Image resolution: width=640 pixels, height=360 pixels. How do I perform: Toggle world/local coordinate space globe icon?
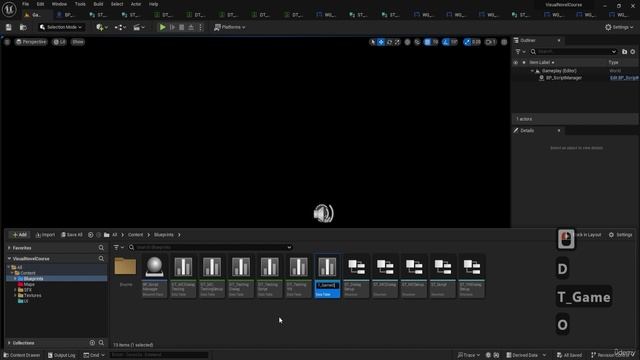pos(407,42)
